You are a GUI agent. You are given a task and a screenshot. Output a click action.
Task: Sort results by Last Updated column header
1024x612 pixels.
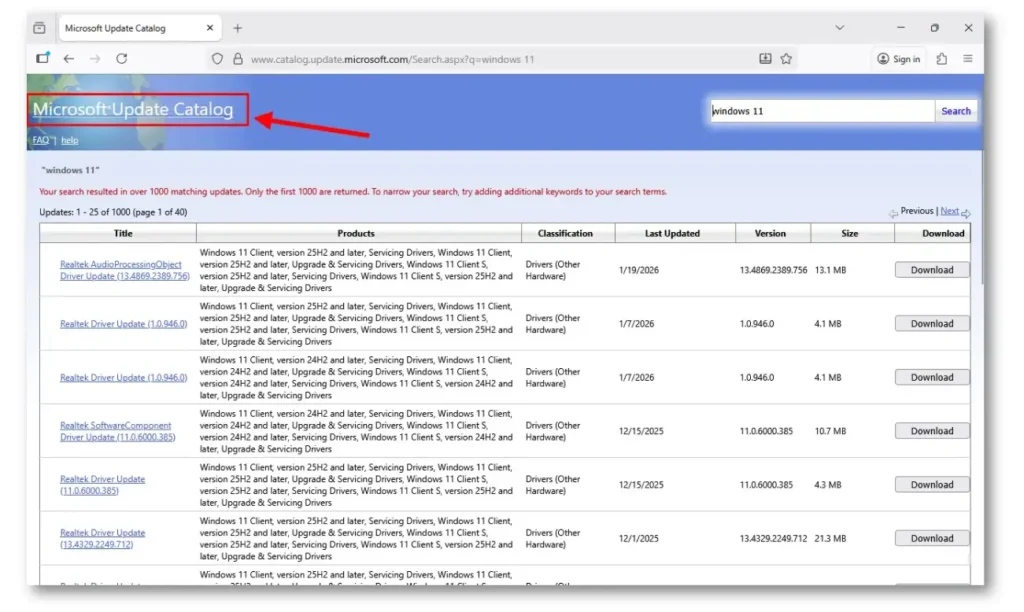pyautogui.click(x=672, y=233)
